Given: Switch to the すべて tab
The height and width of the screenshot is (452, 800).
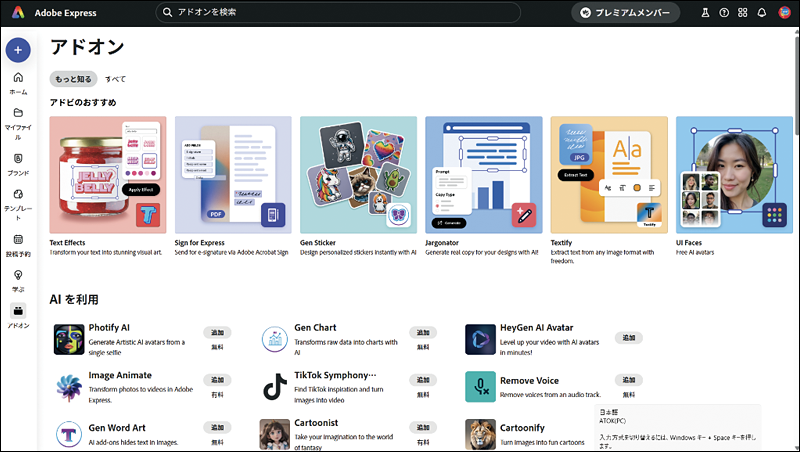Looking at the screenshot, I should [x=115, y=79].
